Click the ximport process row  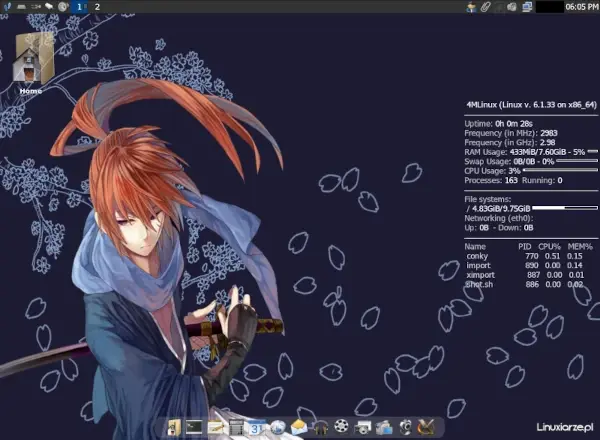(525, 275)
